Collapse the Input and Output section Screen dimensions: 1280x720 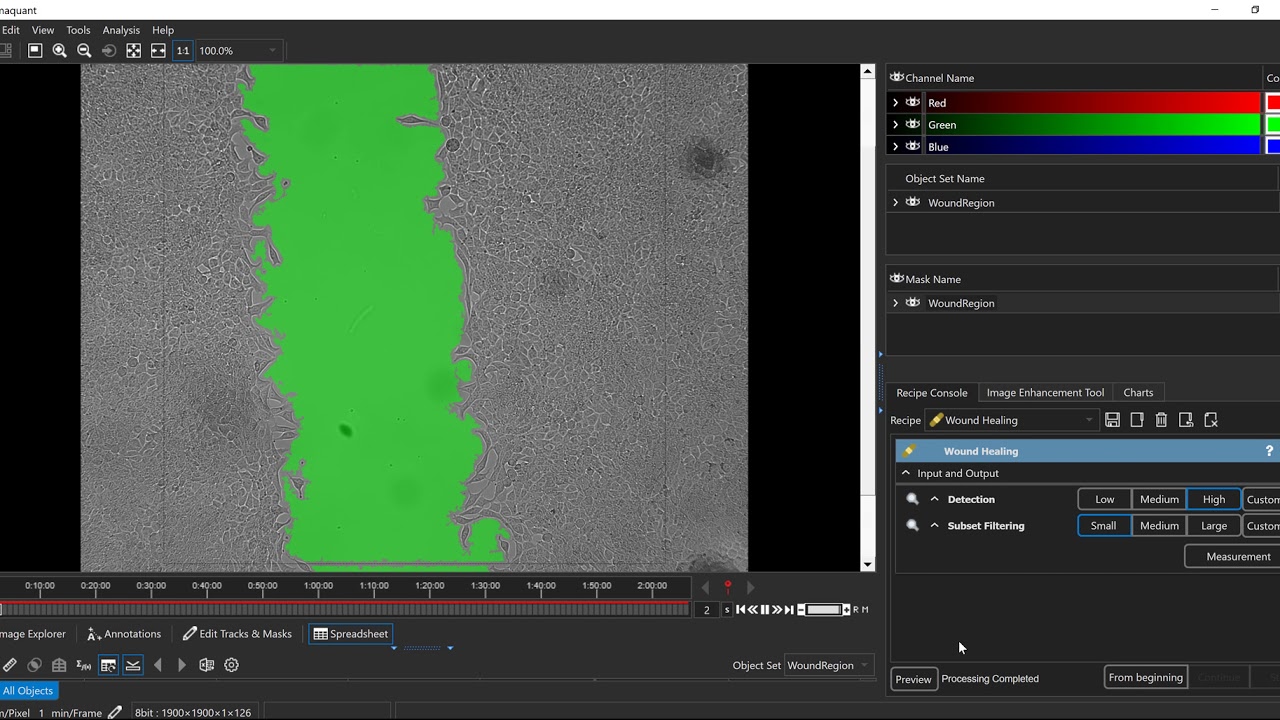906,473
